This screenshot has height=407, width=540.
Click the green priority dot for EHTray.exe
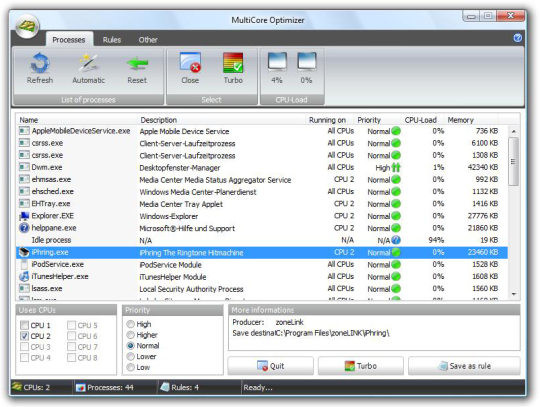396,204
